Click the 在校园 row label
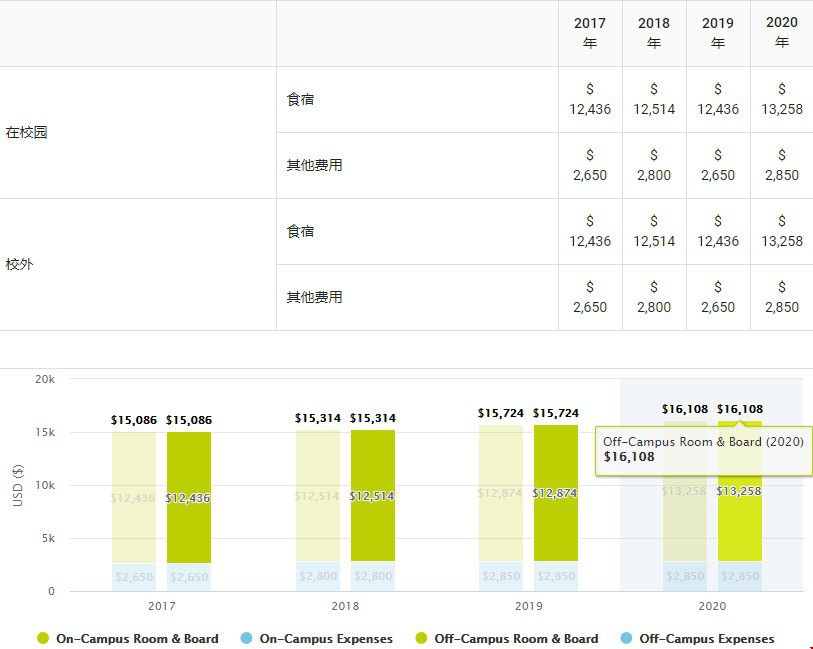 [x=27, y=133]
